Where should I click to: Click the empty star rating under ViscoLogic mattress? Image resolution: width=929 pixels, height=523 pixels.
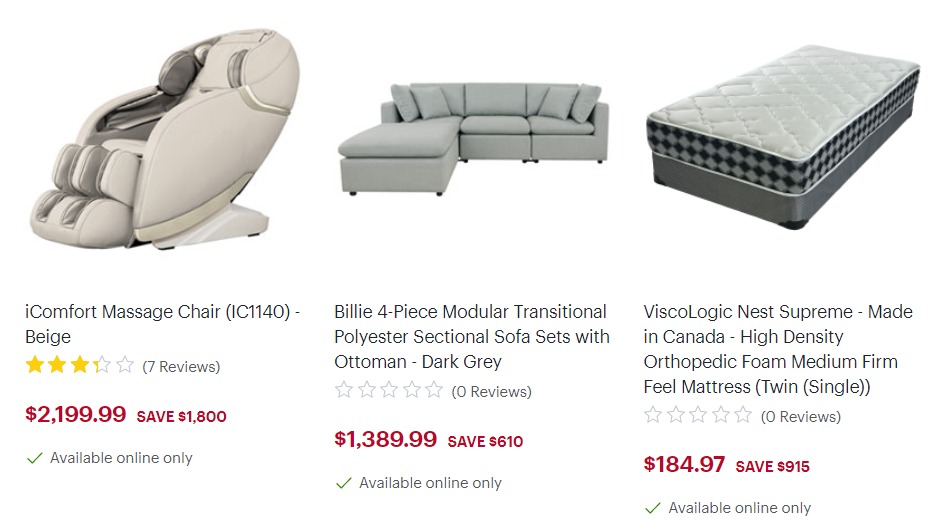698,415
